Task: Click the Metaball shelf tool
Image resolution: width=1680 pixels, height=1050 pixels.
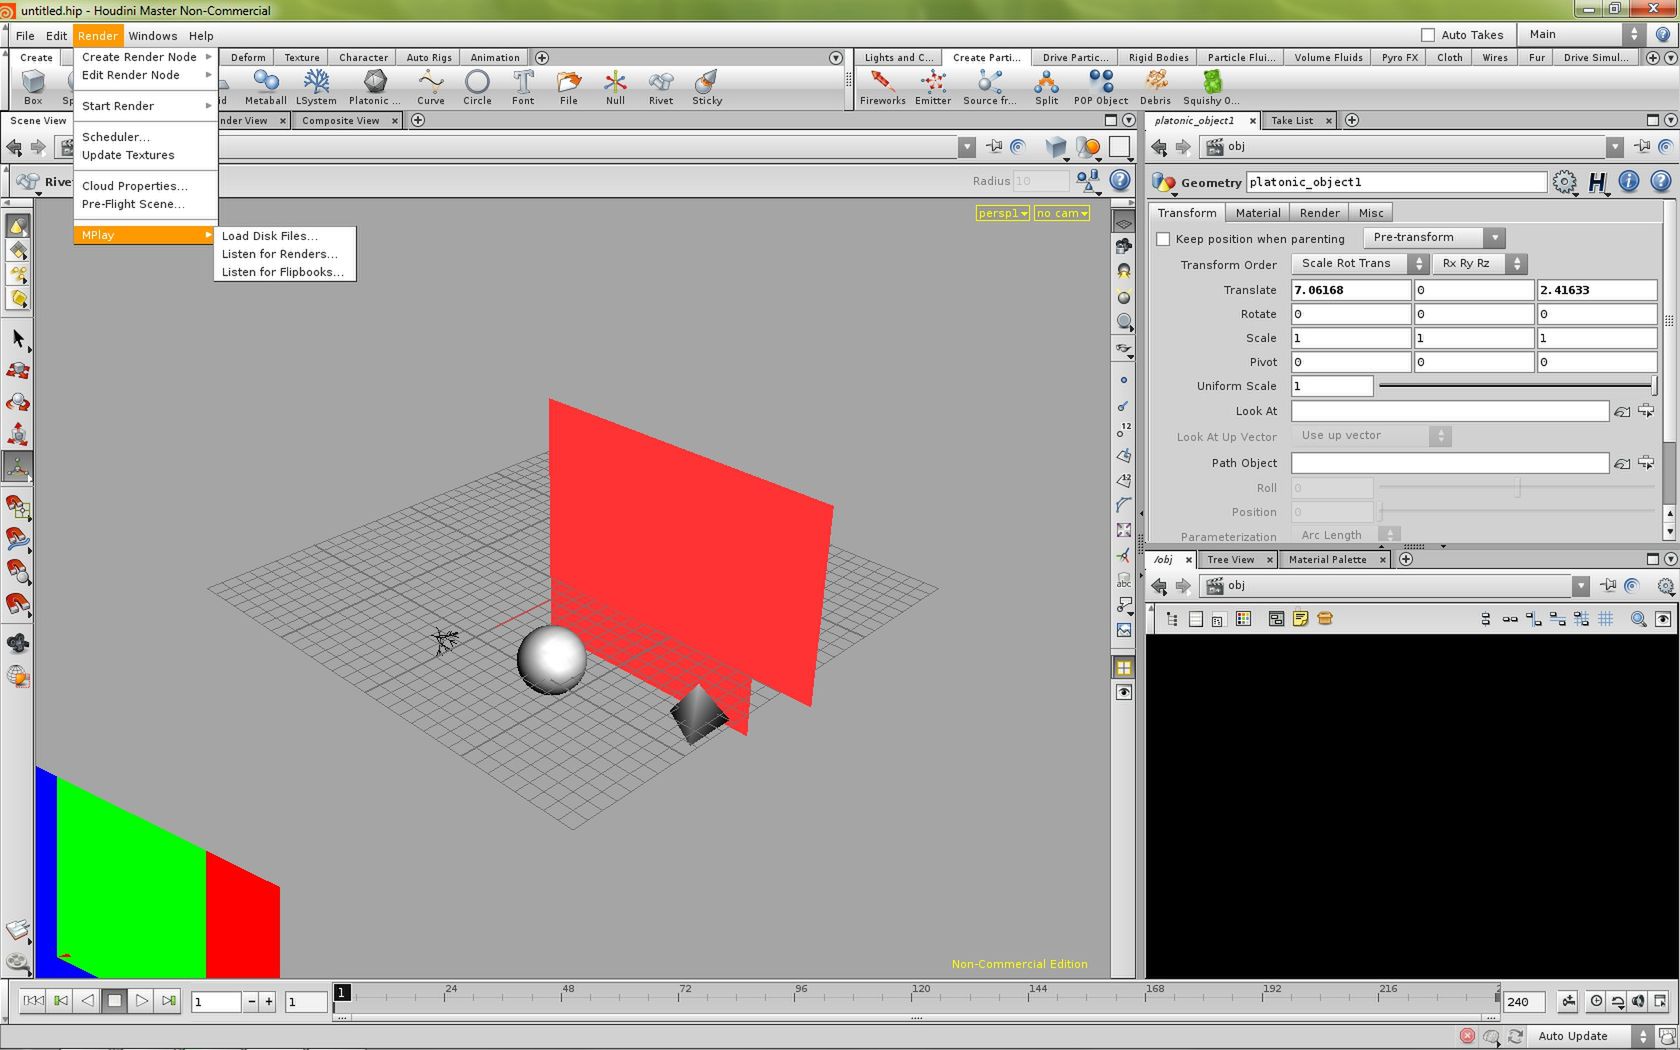Action: pyautogui.click(x=265, y=87)
